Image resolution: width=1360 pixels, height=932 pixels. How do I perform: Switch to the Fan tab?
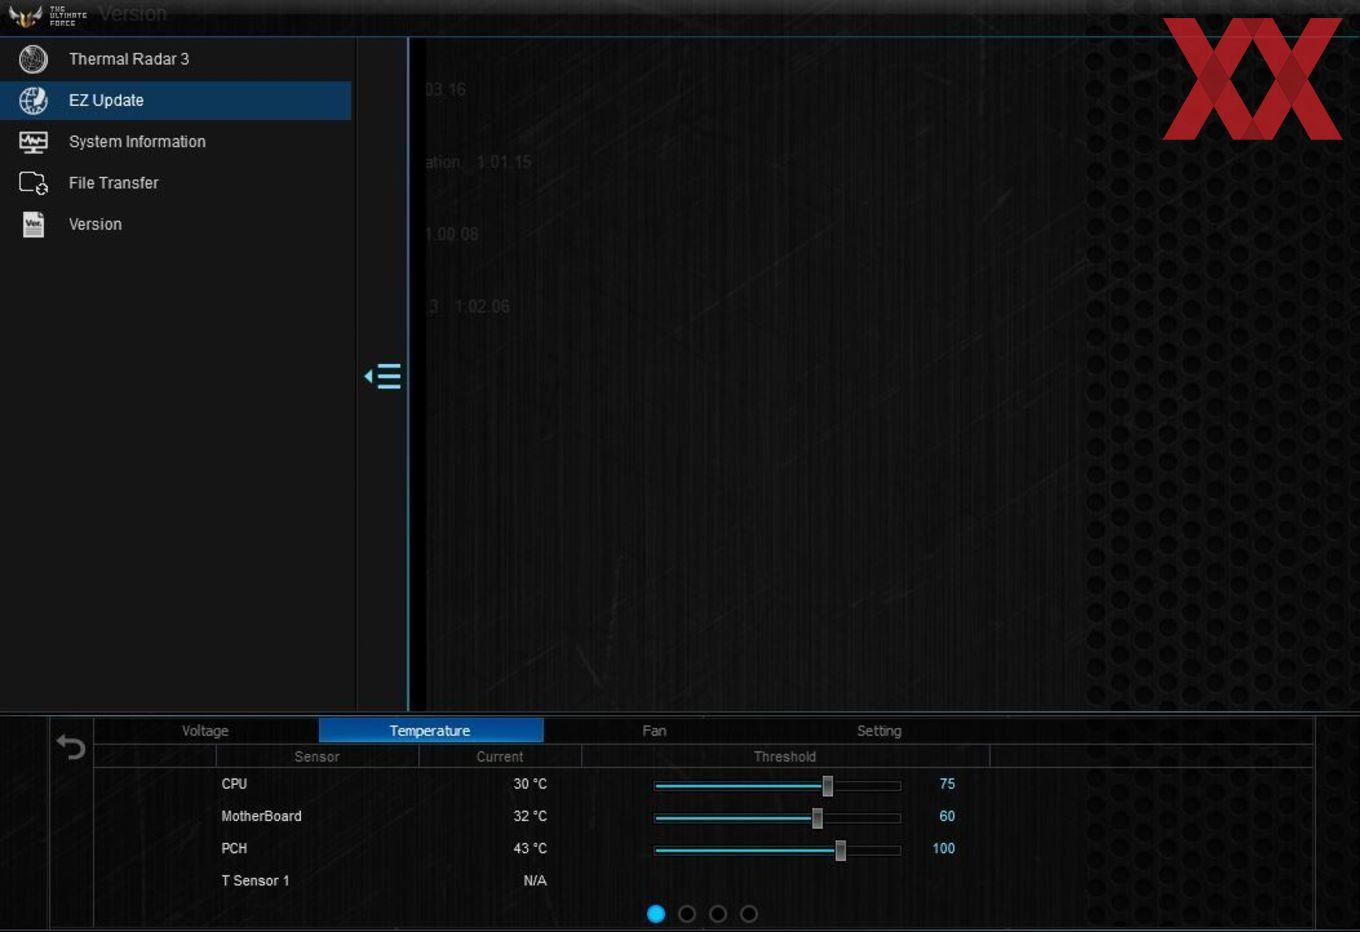(654, 731)
